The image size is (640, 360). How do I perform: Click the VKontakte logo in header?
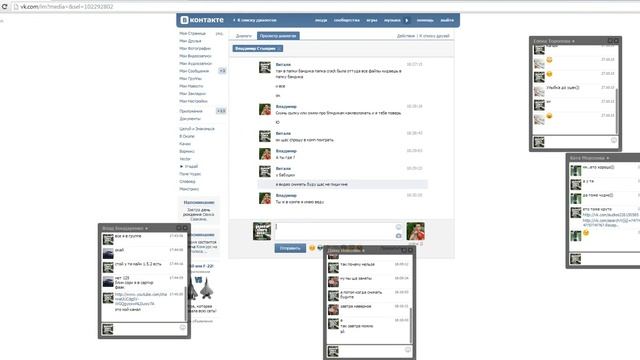click(202, 20)
